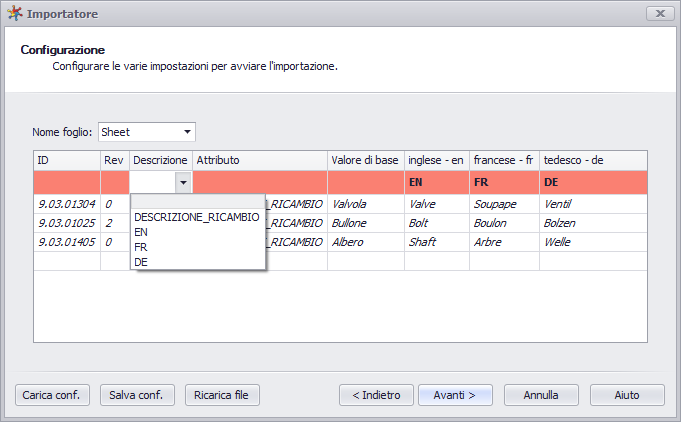Click the Importatore app icon in title bar
This screenshot has height=422, width=681.
point(14,13)
